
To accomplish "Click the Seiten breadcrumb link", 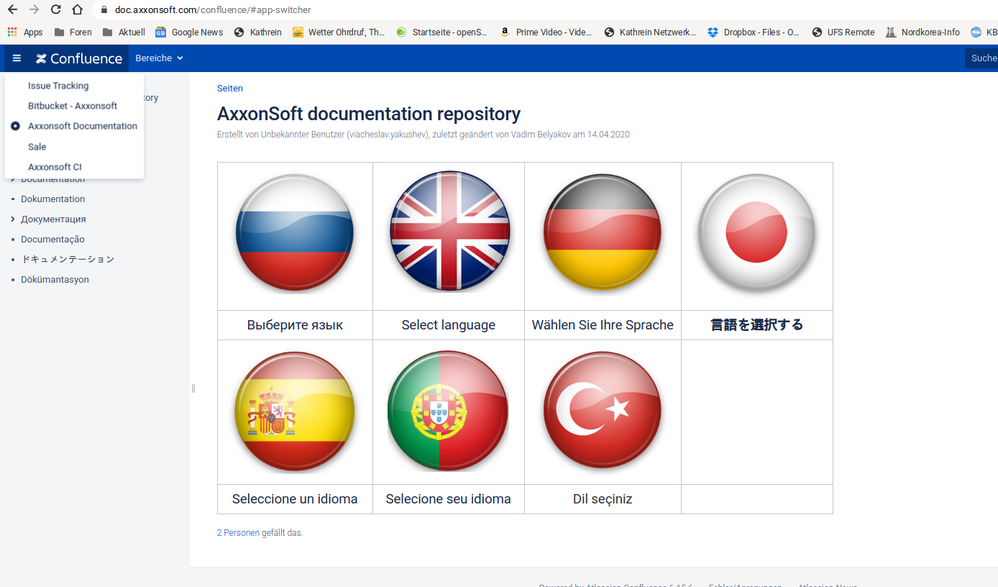I will [230, 88].
